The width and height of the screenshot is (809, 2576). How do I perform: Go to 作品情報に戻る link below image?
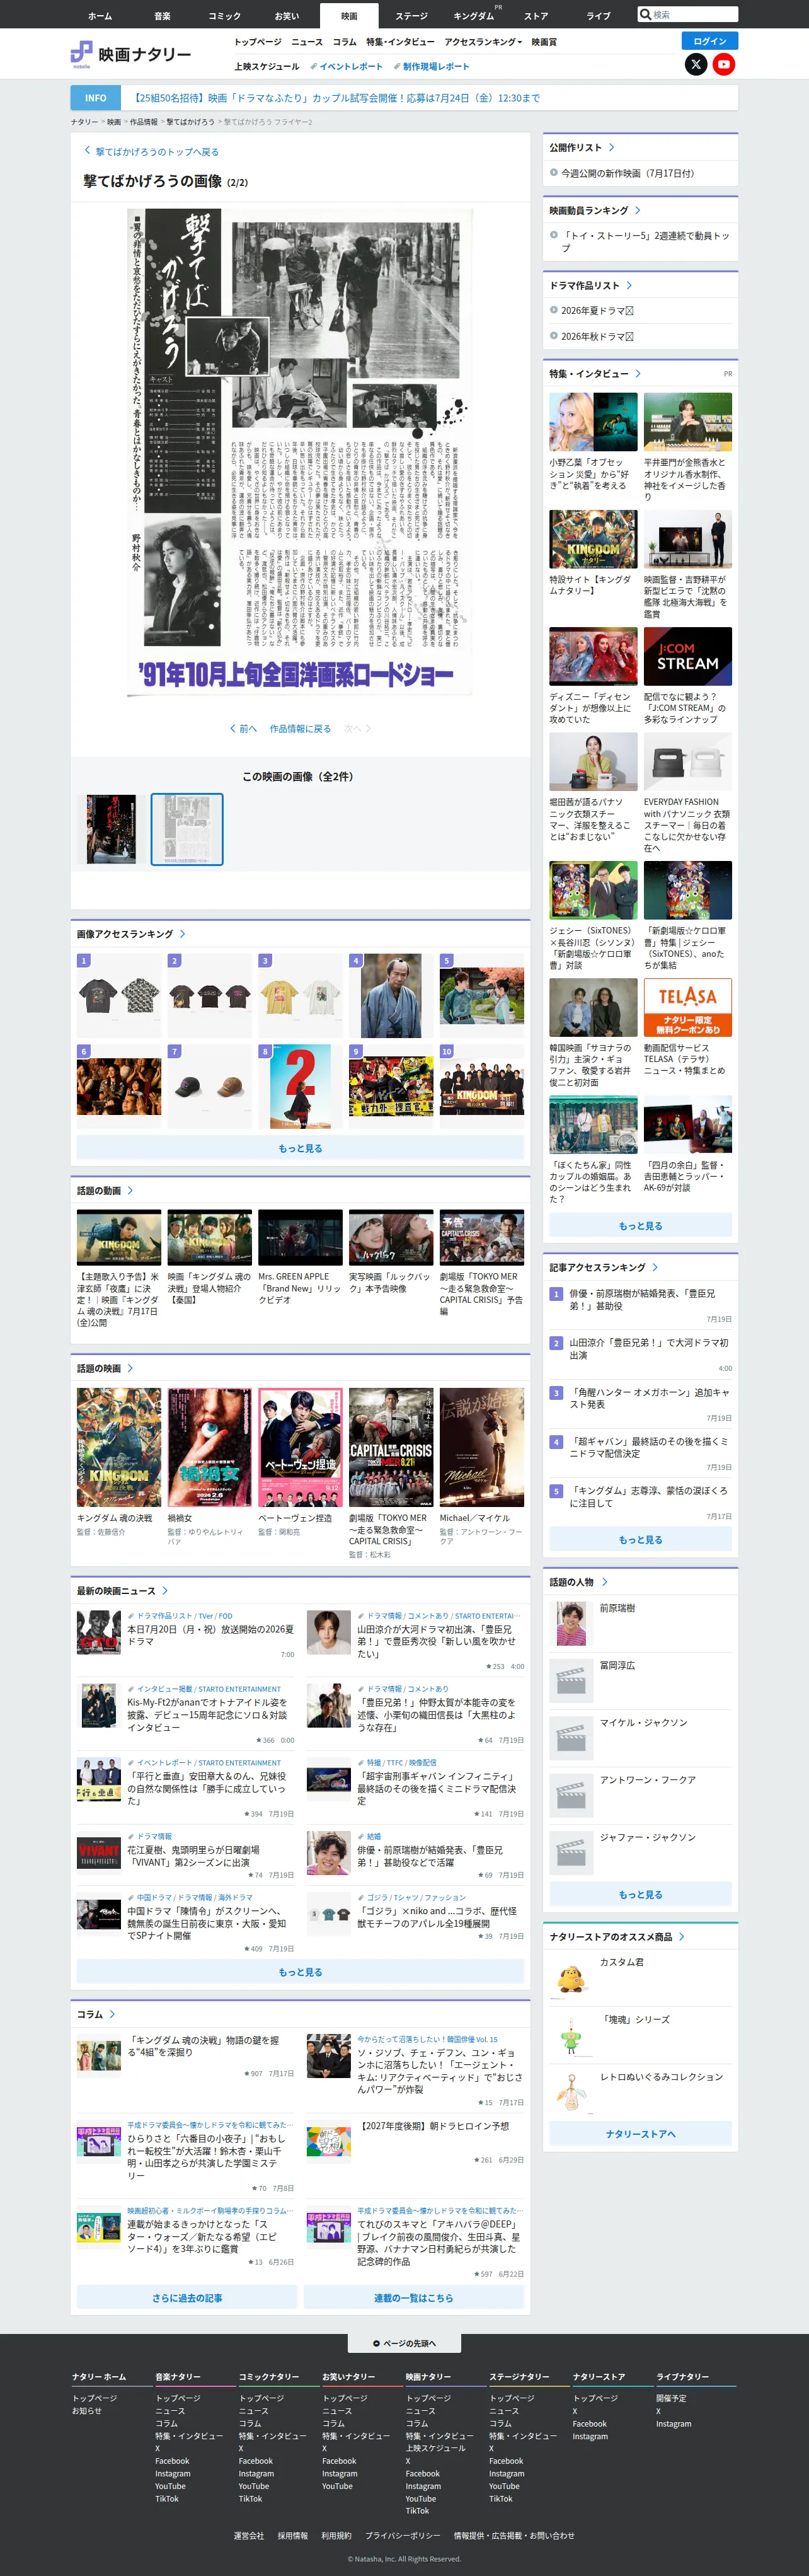pos(300,729)
